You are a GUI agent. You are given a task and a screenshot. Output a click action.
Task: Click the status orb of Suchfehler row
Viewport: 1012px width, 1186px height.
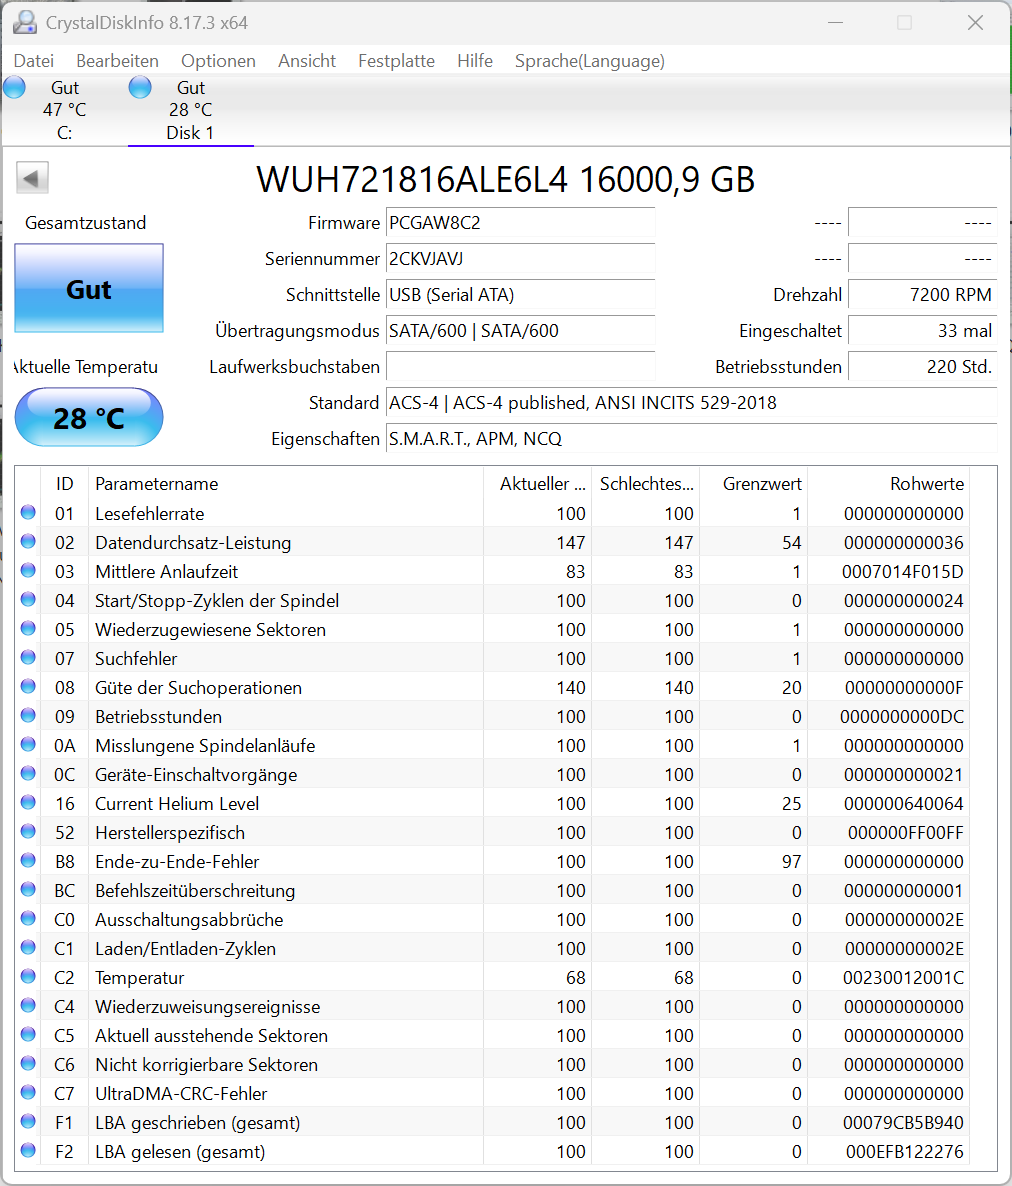click(x=28, y=657)
